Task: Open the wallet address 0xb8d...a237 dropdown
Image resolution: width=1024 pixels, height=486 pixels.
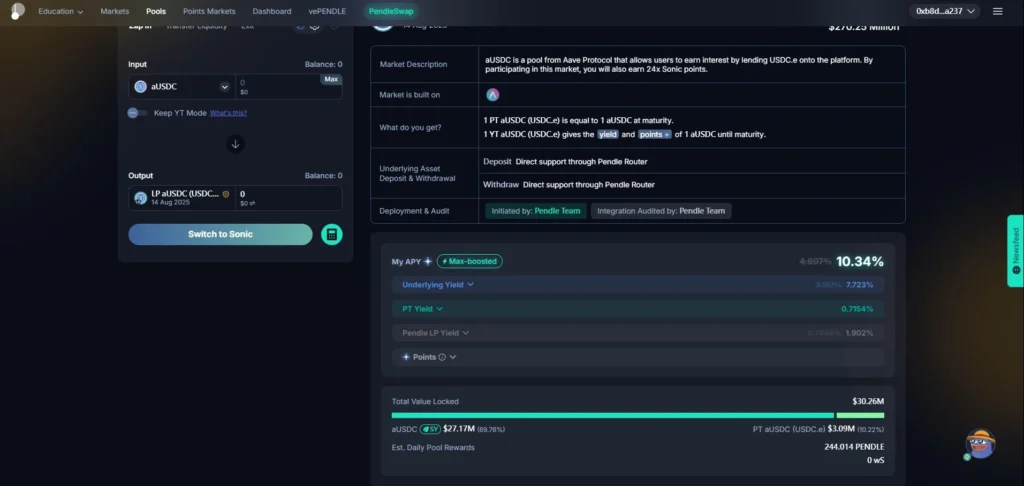Action: pyautogui.click(x=945, y=11)
